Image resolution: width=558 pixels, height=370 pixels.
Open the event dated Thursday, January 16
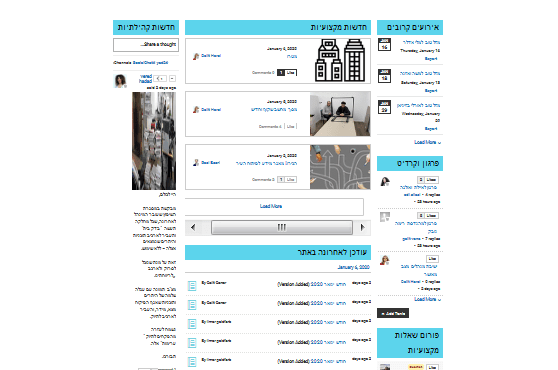421,42
